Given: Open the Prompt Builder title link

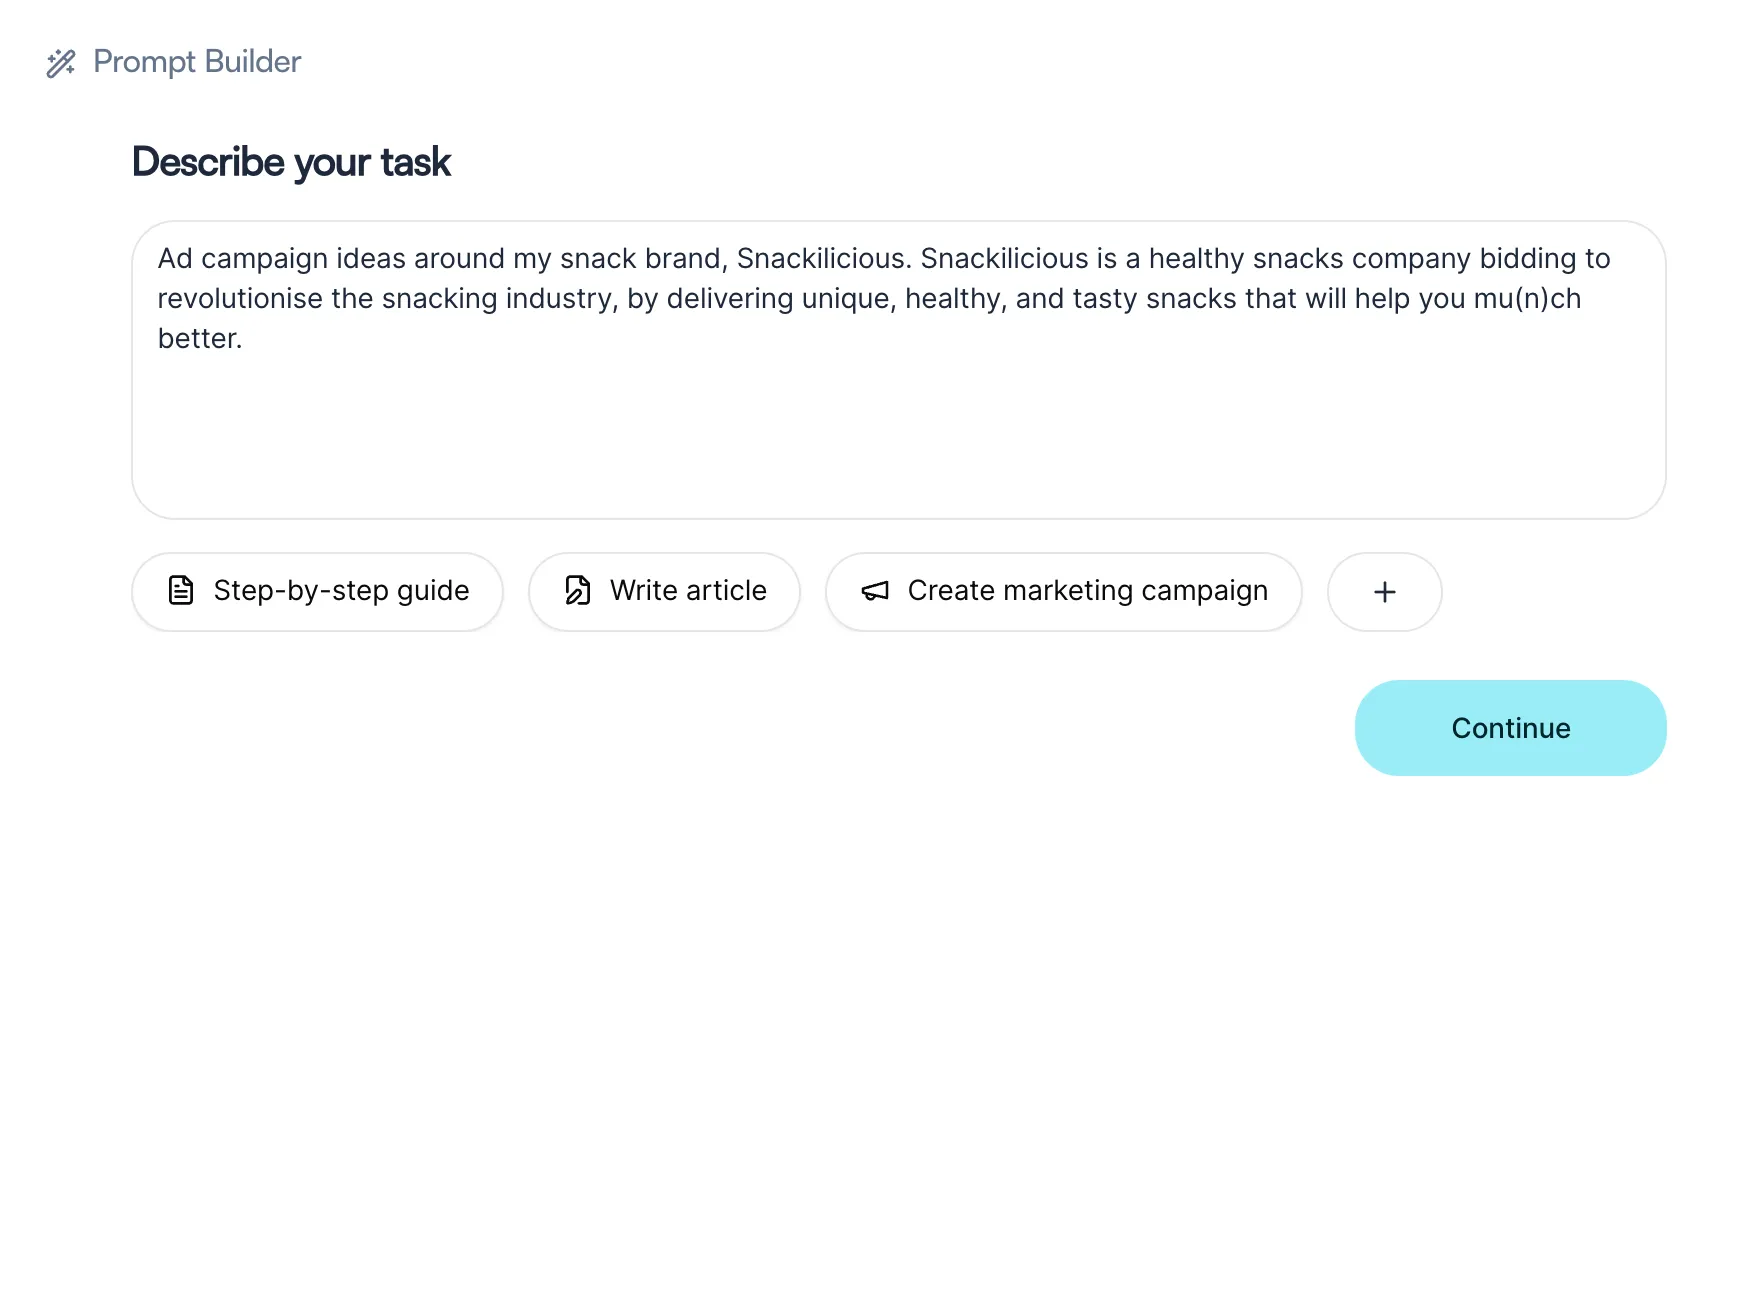Looking at the screenshot, I should click(197, 62).
